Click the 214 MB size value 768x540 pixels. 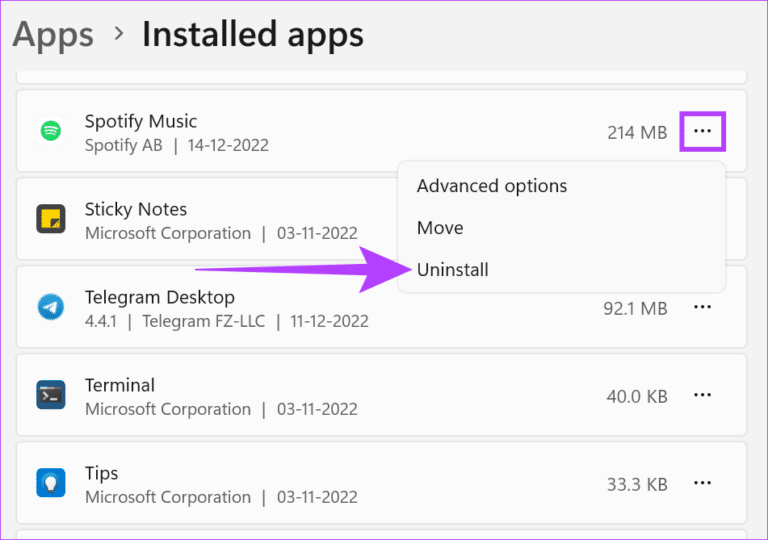(x=637, y=132)
